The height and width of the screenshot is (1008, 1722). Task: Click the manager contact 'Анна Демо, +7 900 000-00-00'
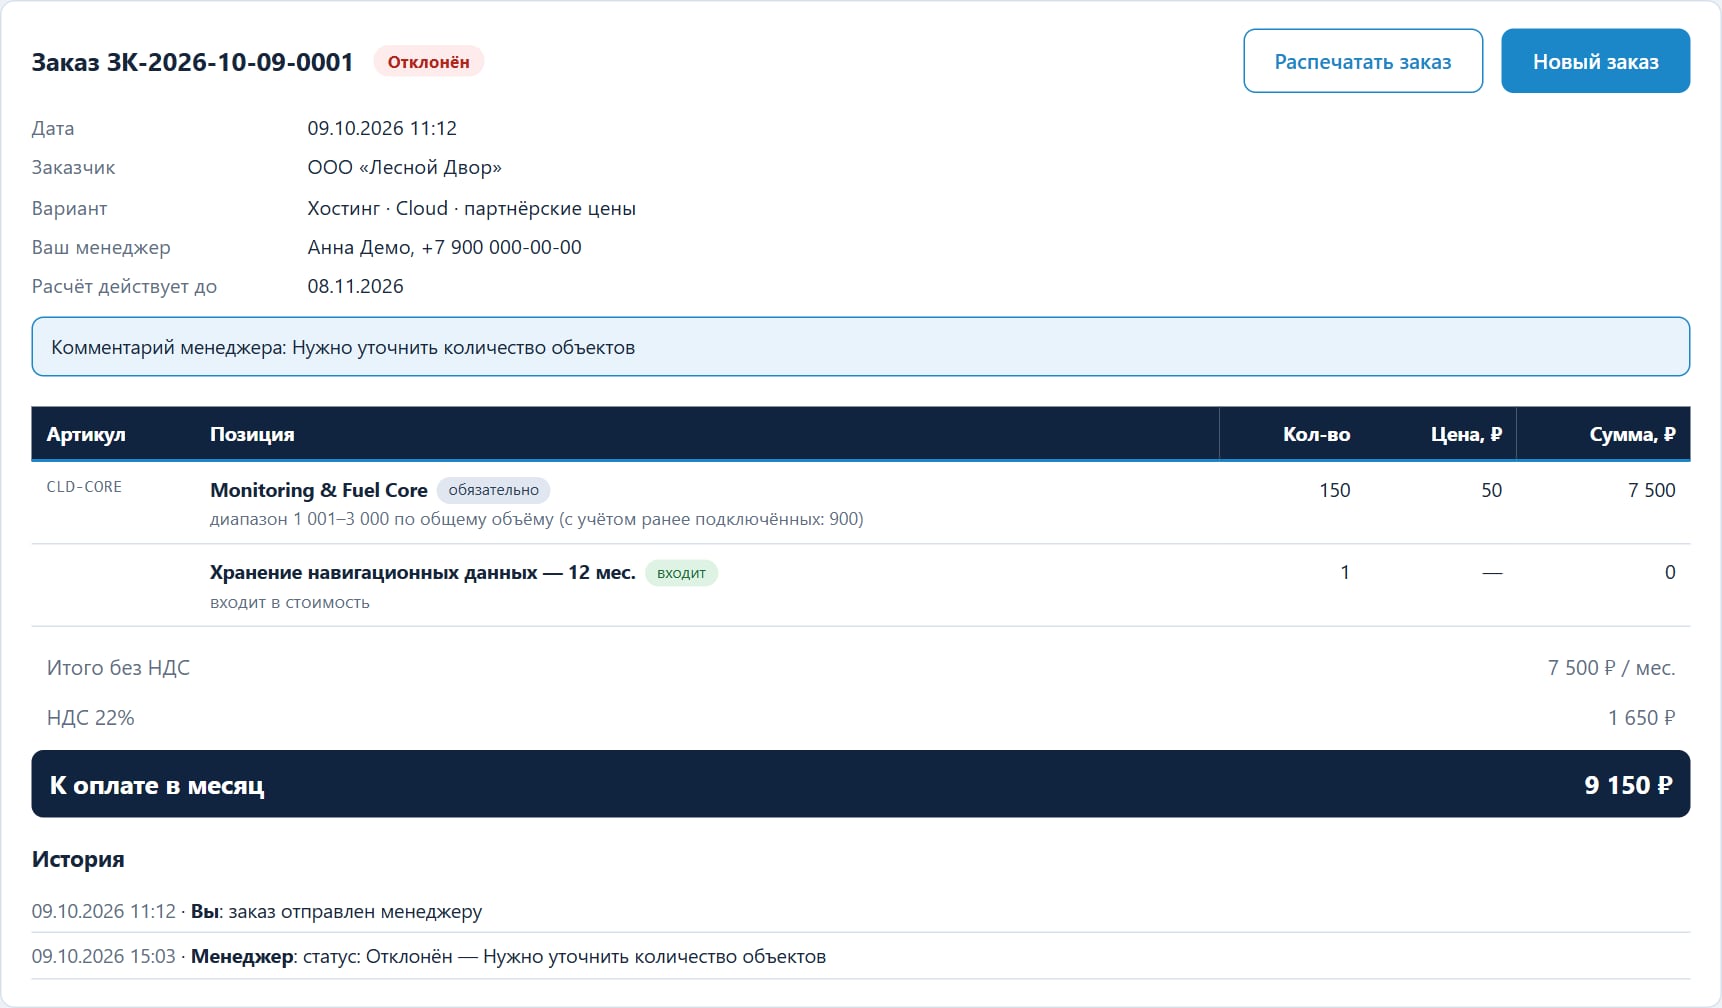445,247
